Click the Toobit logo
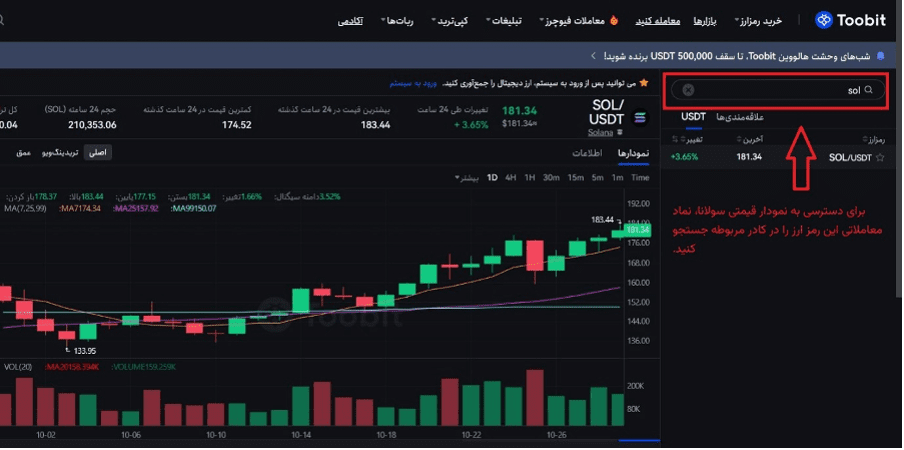The height and width of the screenshot is (450, 904). point(850,20)
